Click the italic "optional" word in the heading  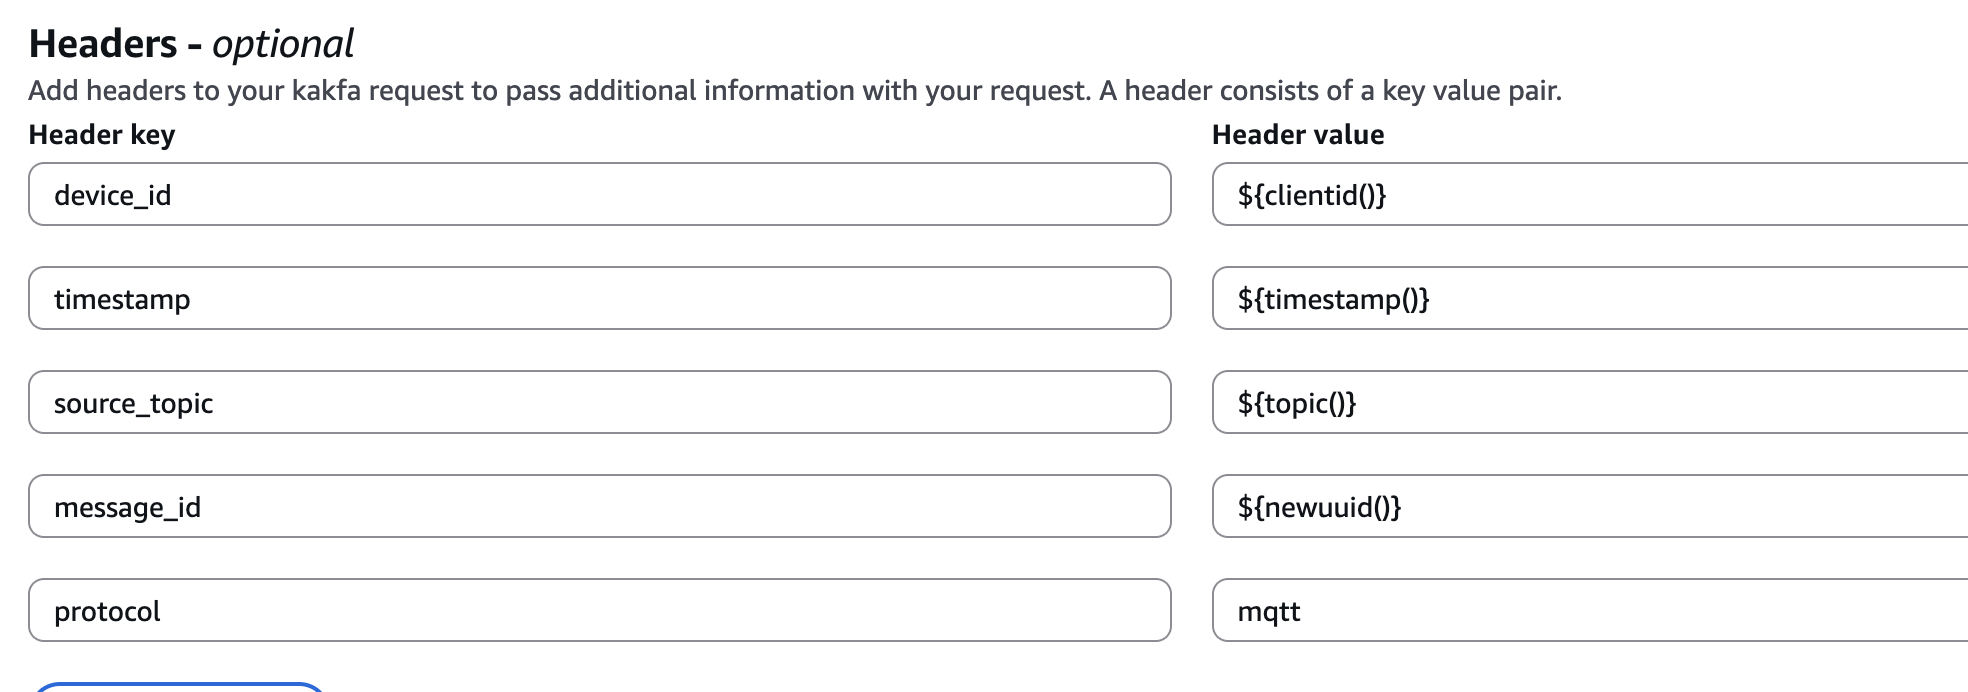pyautogui.click(x=283, y=44)
